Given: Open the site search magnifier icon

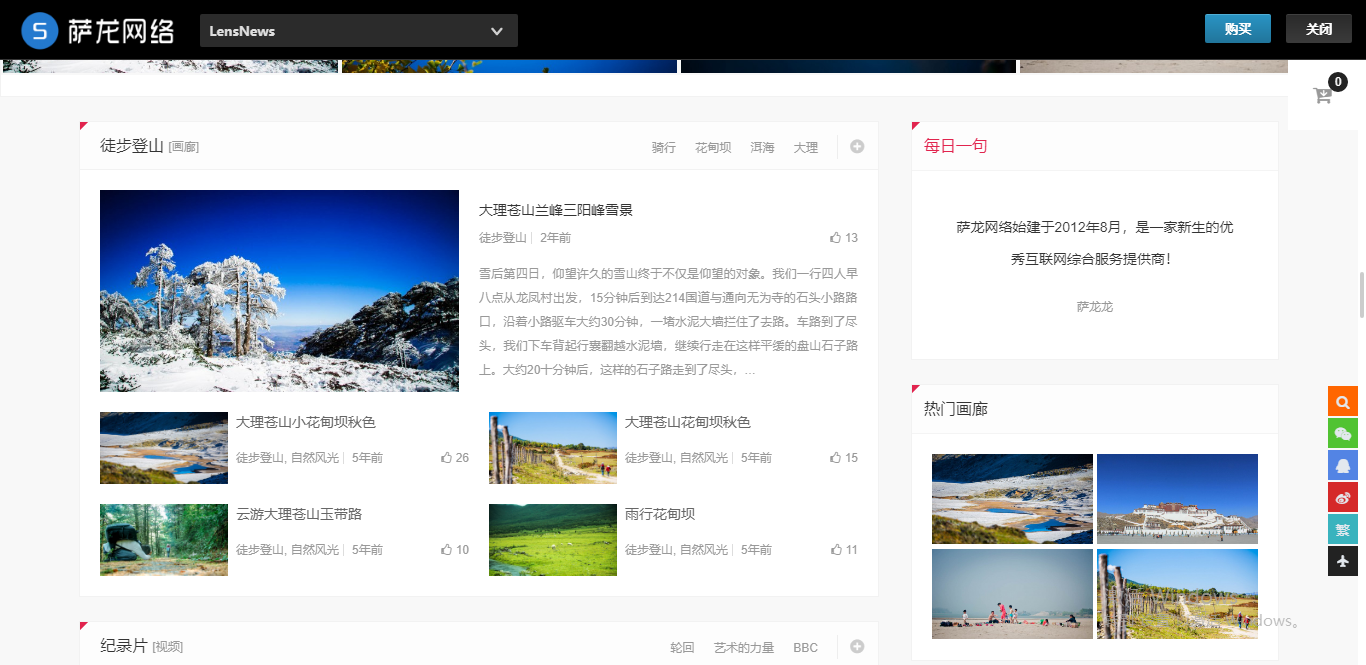Looking at the screenshot, I should coord(1343,401).
